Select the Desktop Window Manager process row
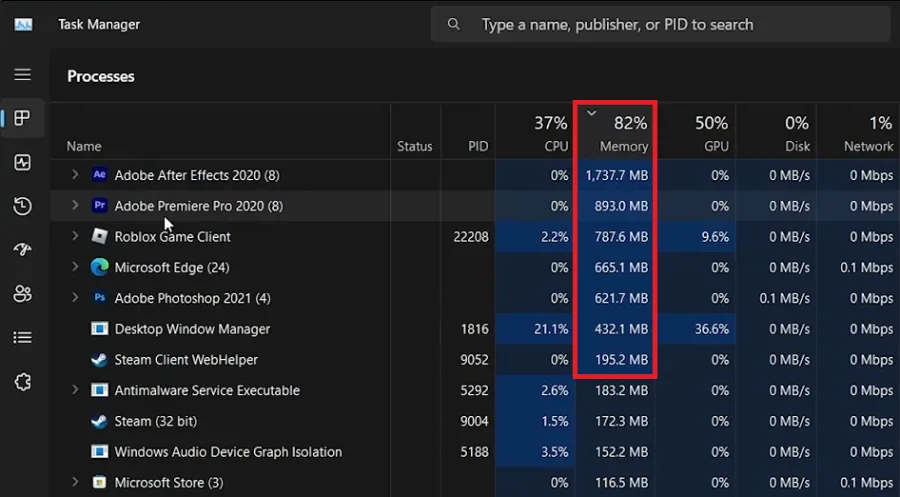This screenshot has height=497, width=900. (x=475, y=329)
